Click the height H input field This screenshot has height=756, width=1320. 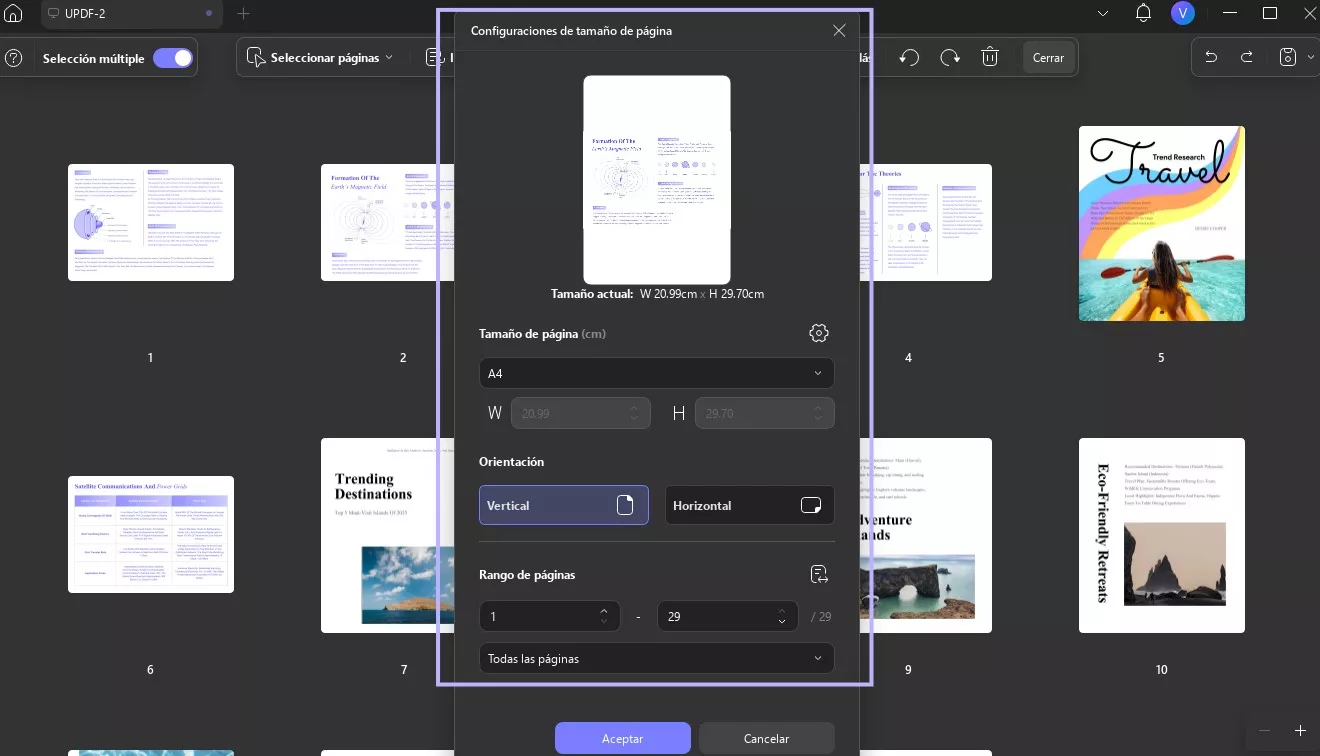click(764, 413)
